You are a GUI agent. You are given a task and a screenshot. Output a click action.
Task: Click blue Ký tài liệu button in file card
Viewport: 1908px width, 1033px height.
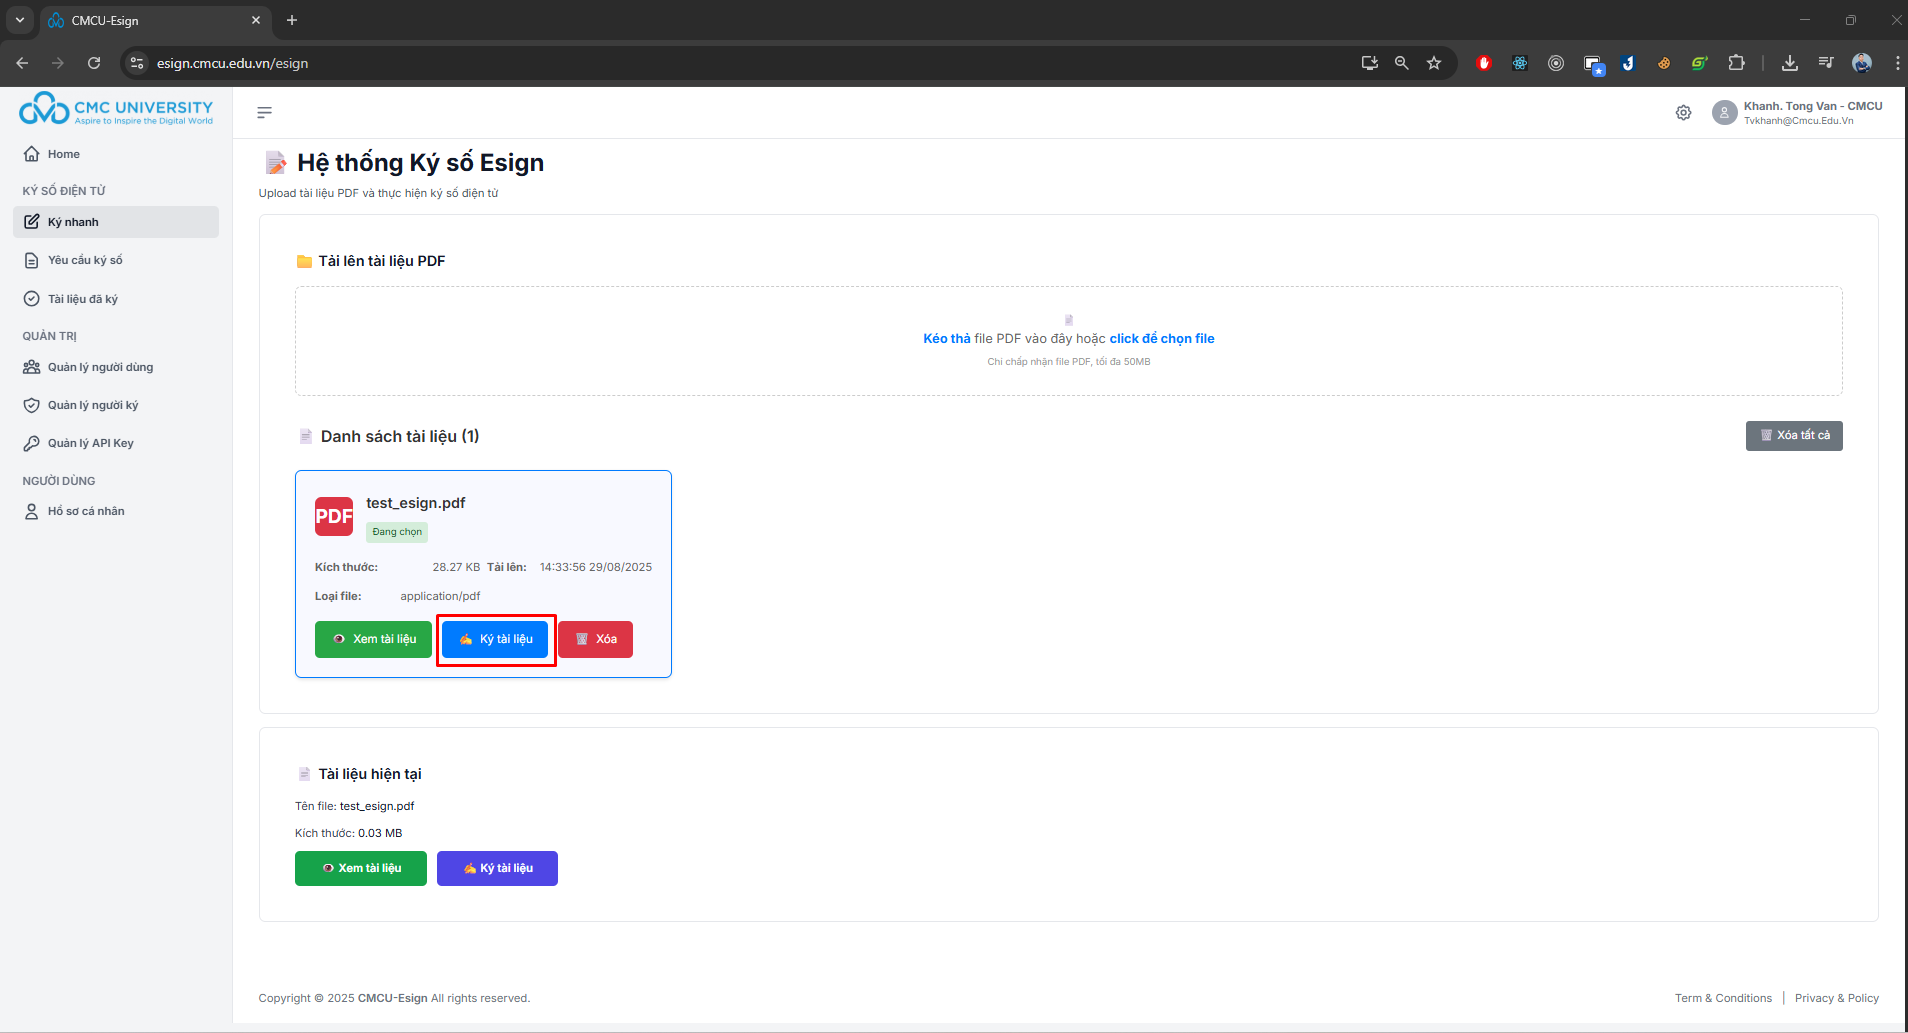[496, 639]
